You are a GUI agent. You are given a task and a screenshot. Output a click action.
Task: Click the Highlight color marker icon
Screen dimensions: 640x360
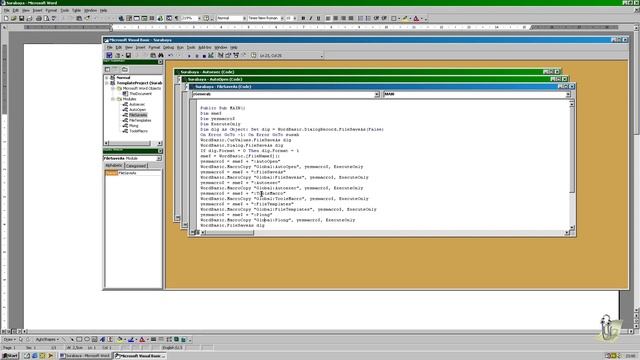coord(404,18)
